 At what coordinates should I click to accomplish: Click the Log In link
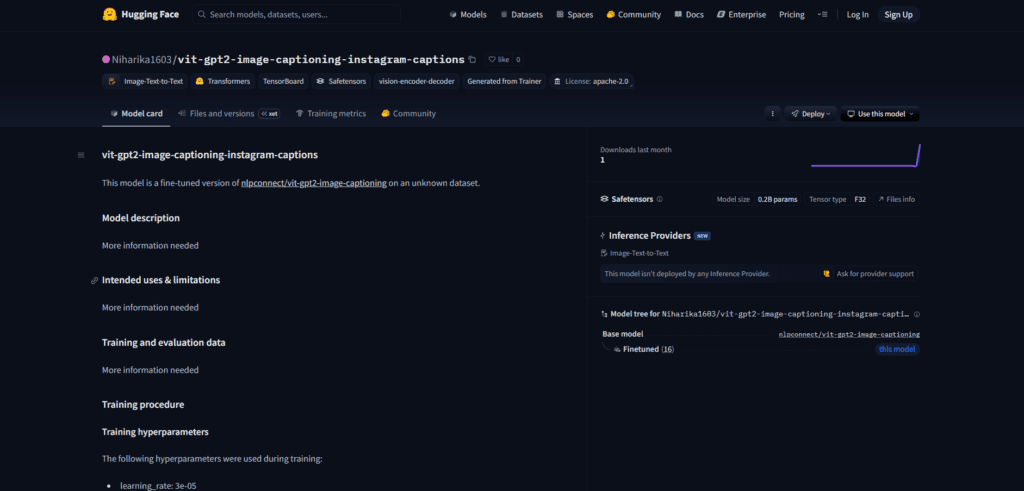point(857,14)
